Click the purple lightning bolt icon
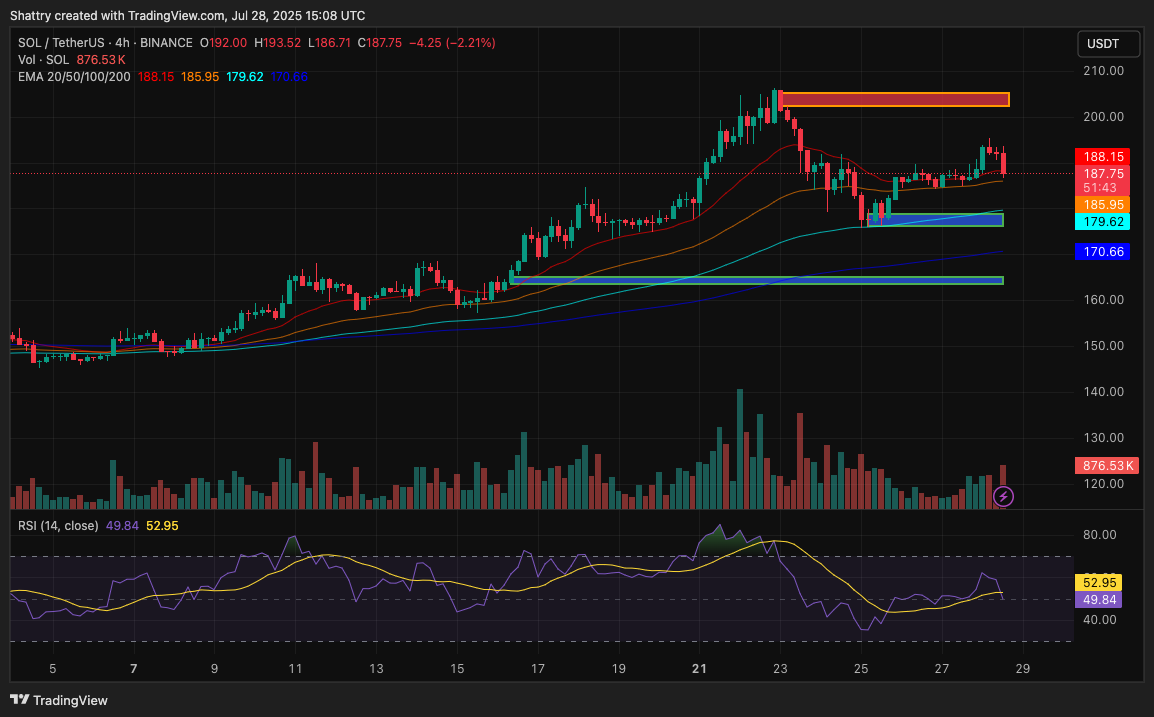The height and width of the screenshot is (717, 1154). click(1004, 496)
